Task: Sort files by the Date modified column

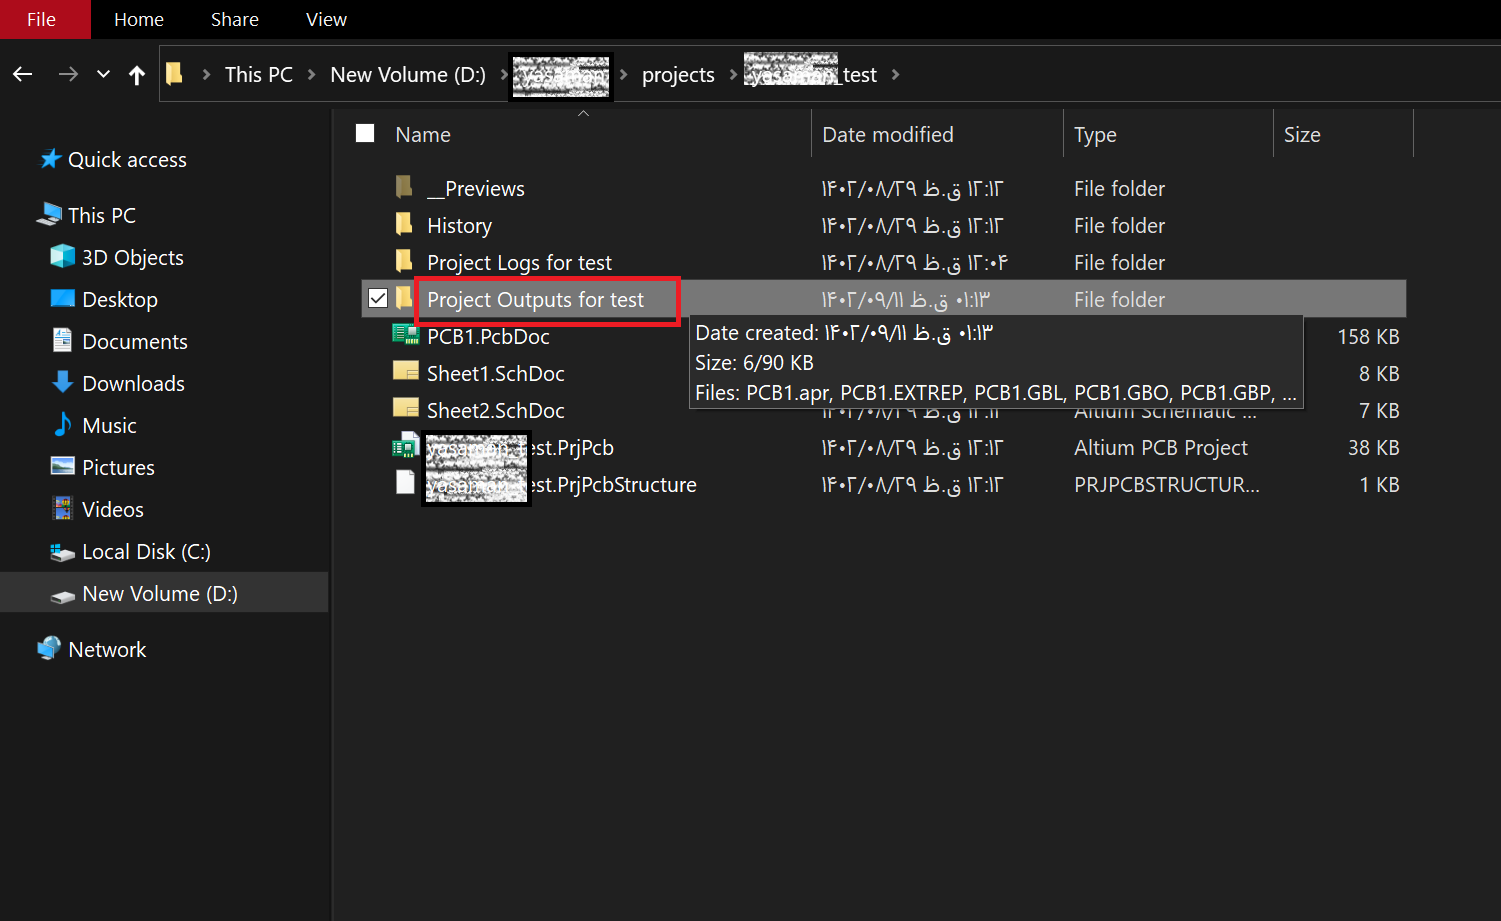Action: coord(887,135)
